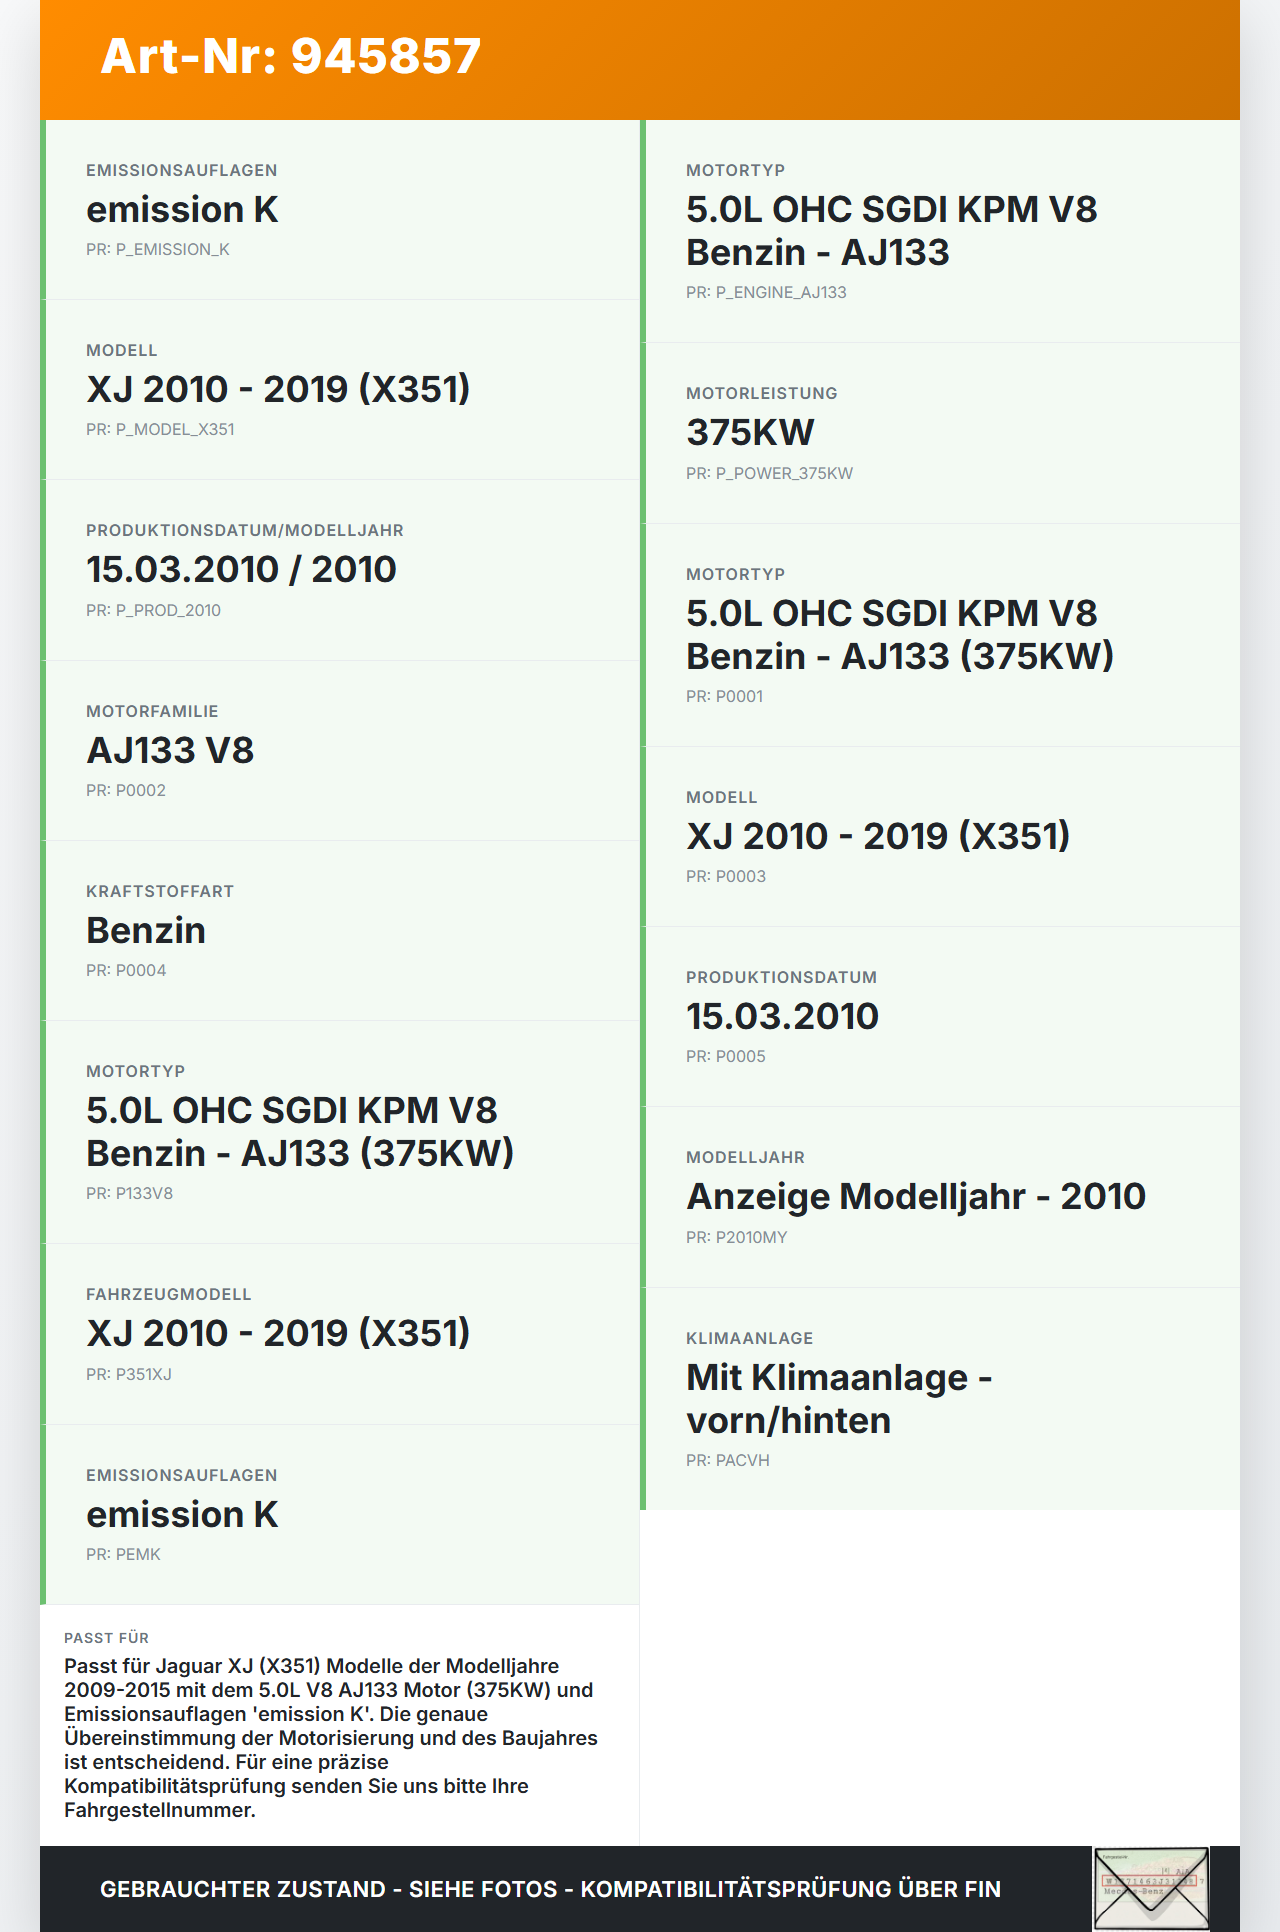This screenshot has width=1280, height=1932.
Task: Click the Modell card with PR: P0003
Action: click(x=940, y=837)
